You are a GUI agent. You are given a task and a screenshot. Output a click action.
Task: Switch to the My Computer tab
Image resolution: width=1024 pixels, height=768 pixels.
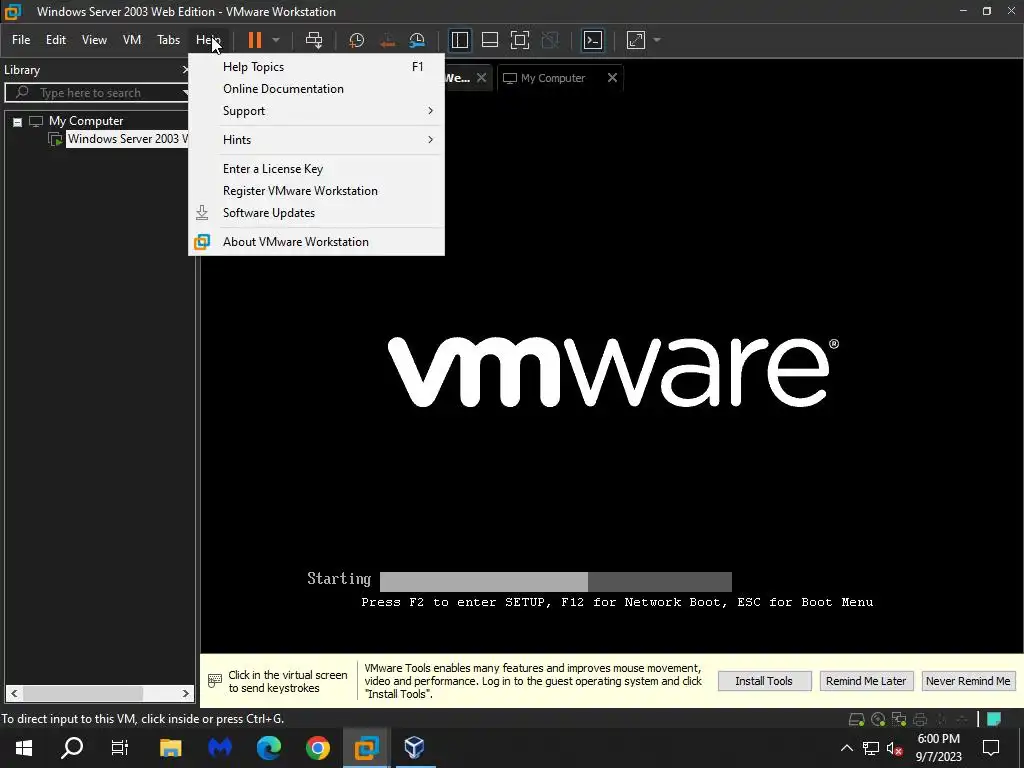pyautogui.click(x=552, y=78)
